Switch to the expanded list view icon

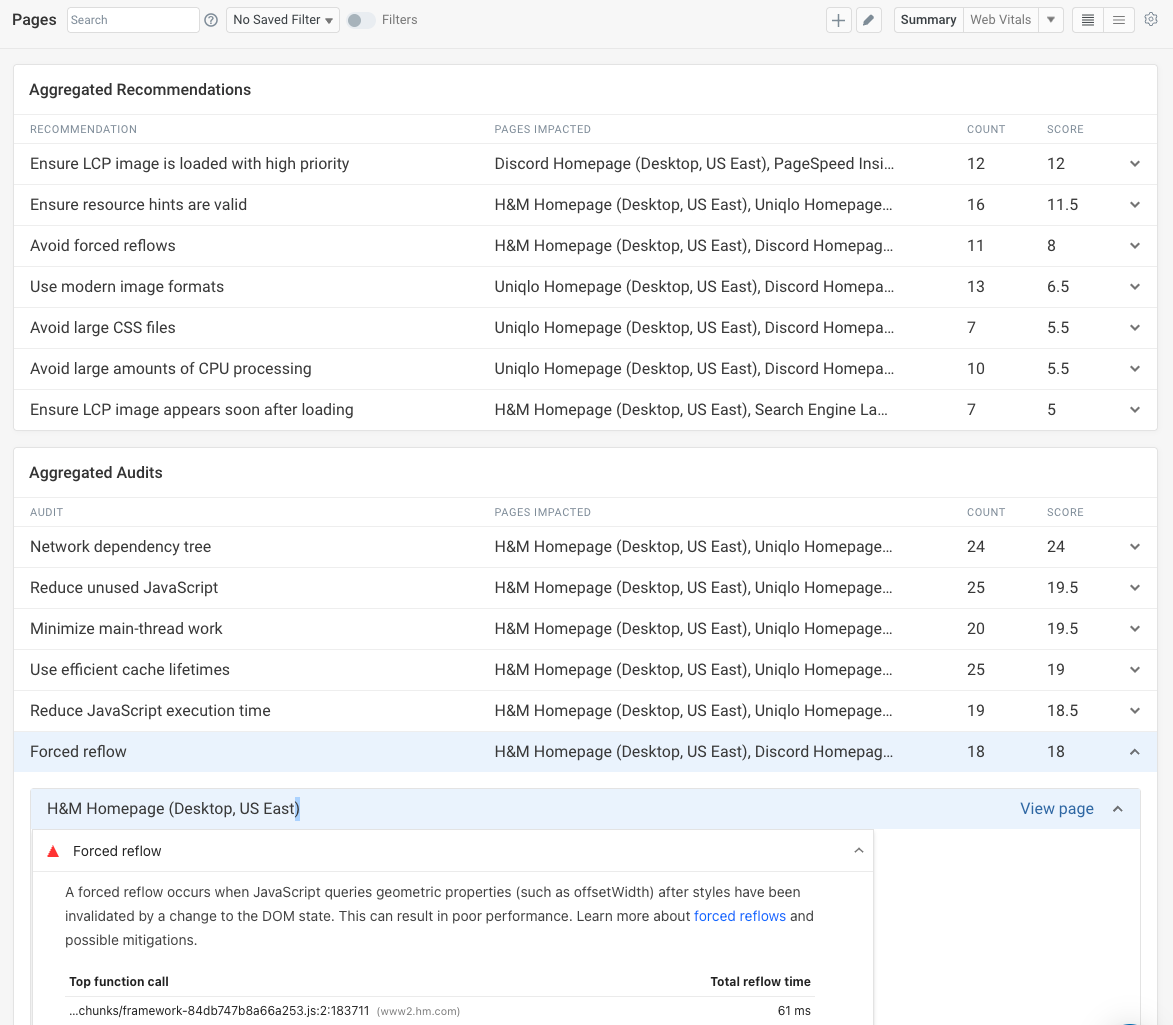1118,20
